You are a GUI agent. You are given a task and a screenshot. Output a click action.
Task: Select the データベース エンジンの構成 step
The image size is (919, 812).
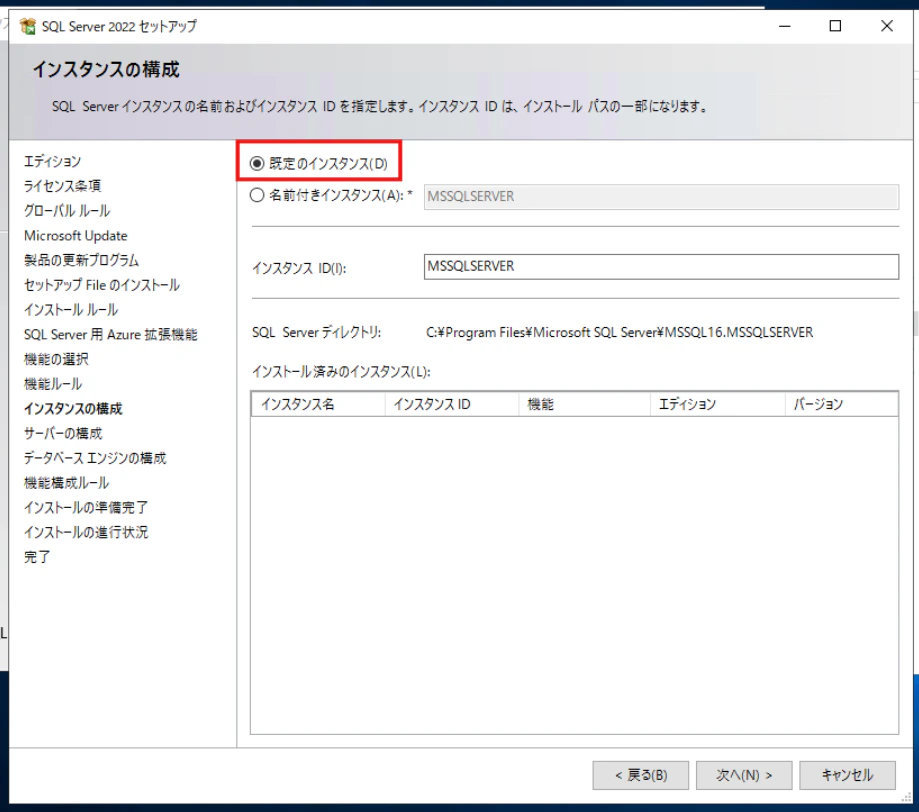tap(95, 458)
